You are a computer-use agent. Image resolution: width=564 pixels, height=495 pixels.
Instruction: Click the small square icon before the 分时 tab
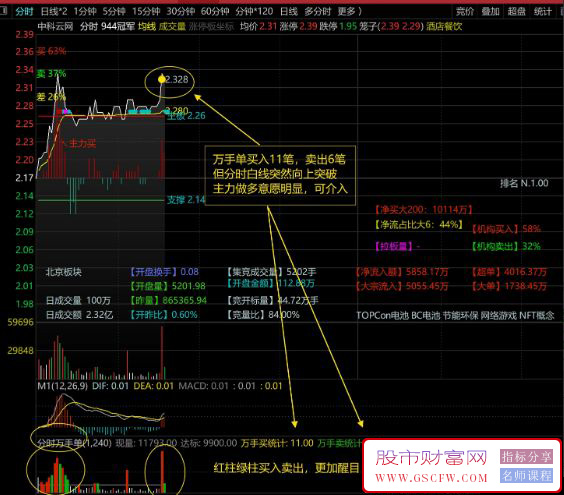point(3,11)
